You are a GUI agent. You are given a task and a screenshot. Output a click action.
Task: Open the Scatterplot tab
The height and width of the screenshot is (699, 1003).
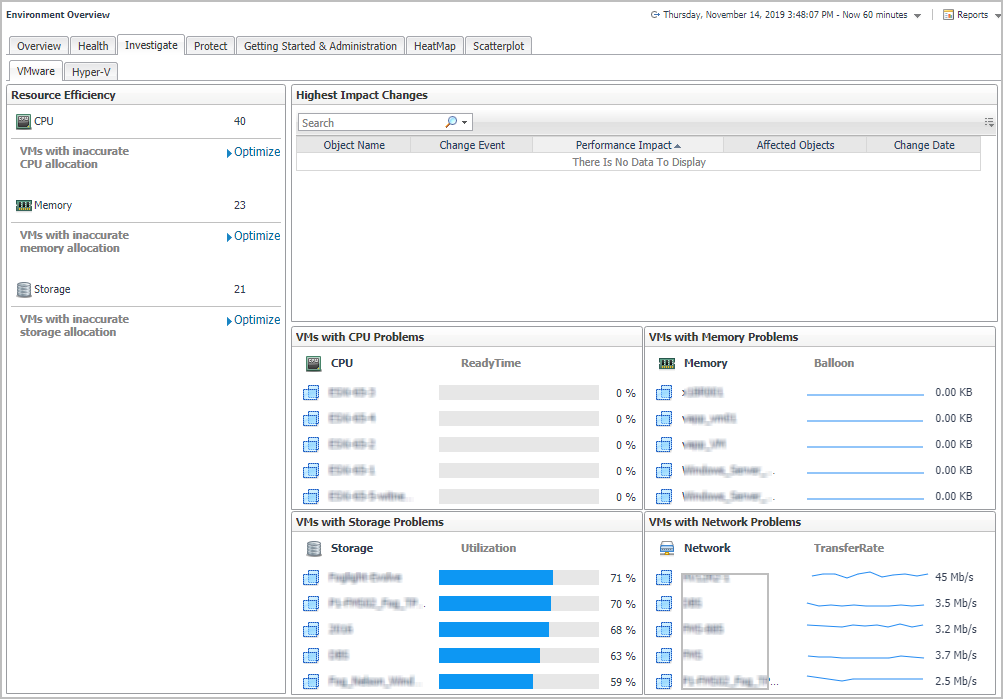point(499,46)
